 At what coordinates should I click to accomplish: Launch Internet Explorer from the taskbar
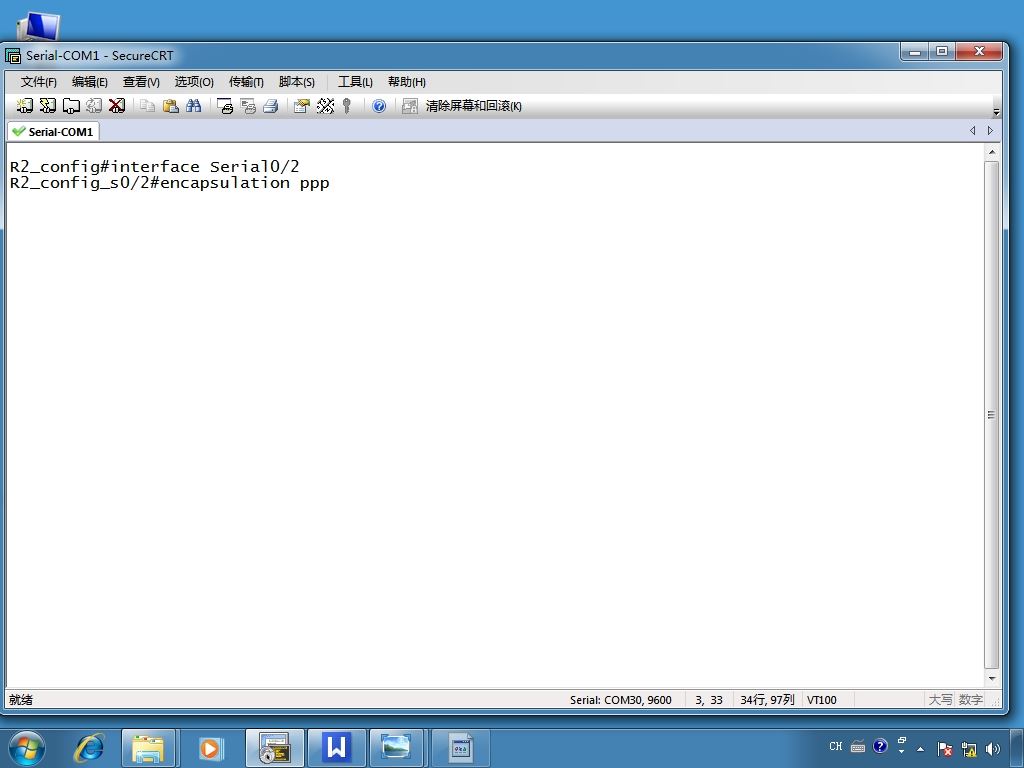click(89, 748)
